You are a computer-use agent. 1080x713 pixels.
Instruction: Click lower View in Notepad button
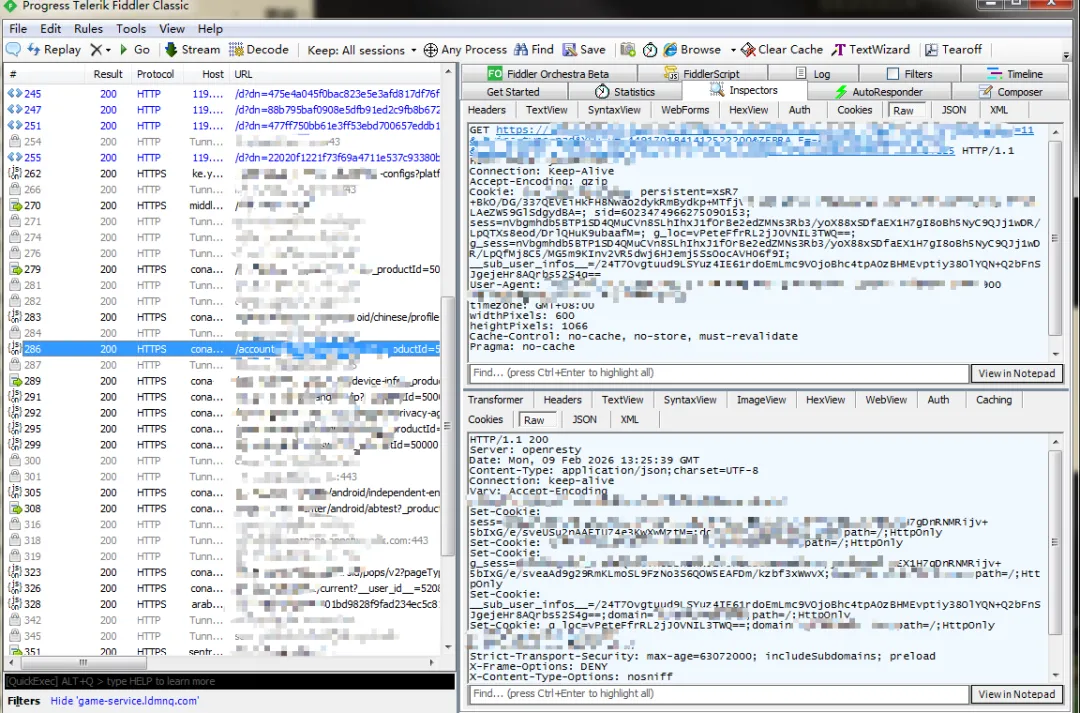[1017, 694]
